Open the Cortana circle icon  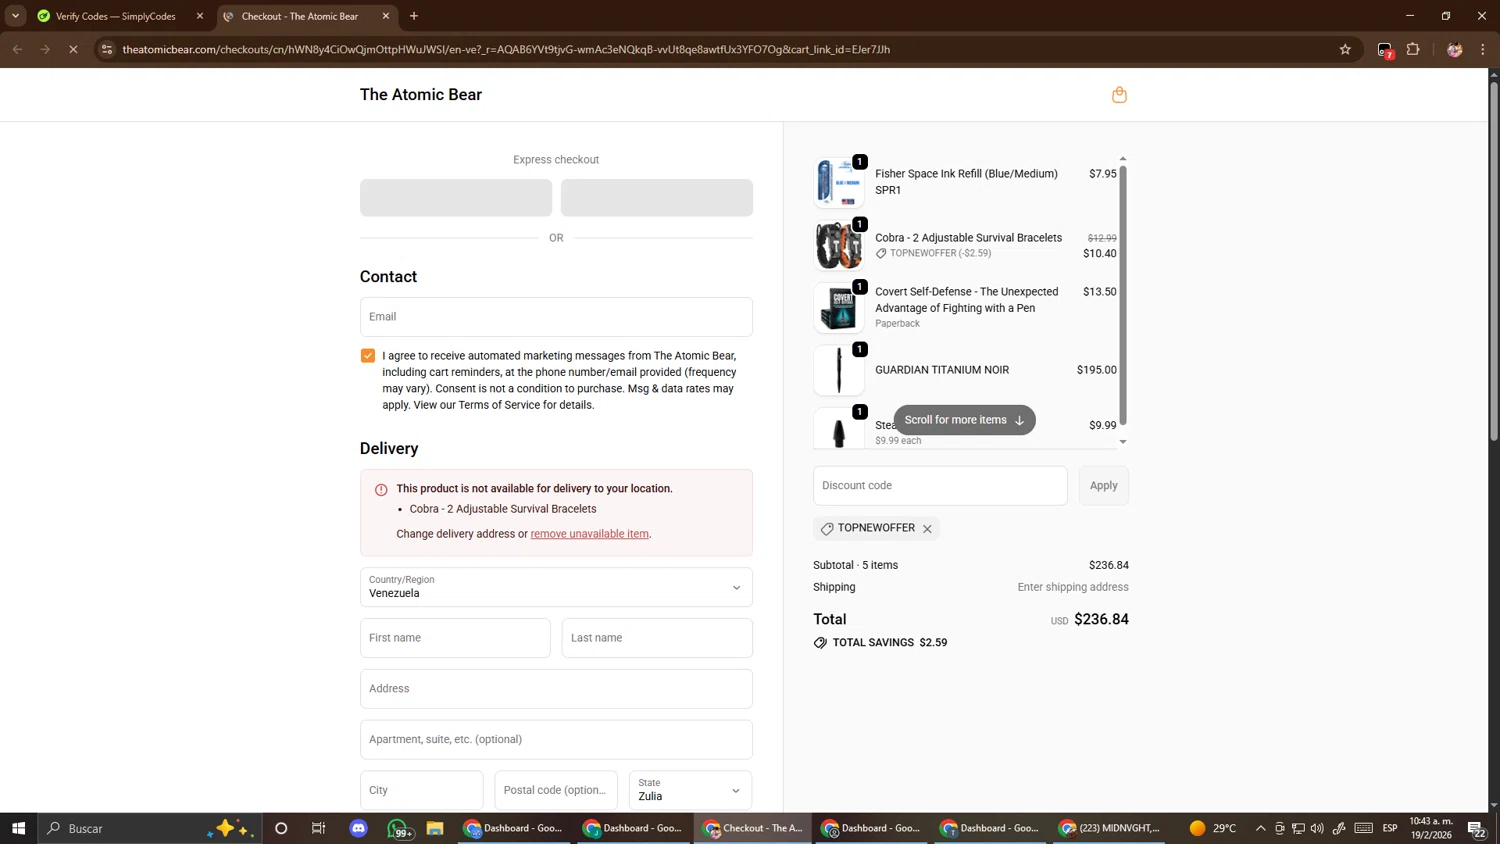tap(281, 828)
